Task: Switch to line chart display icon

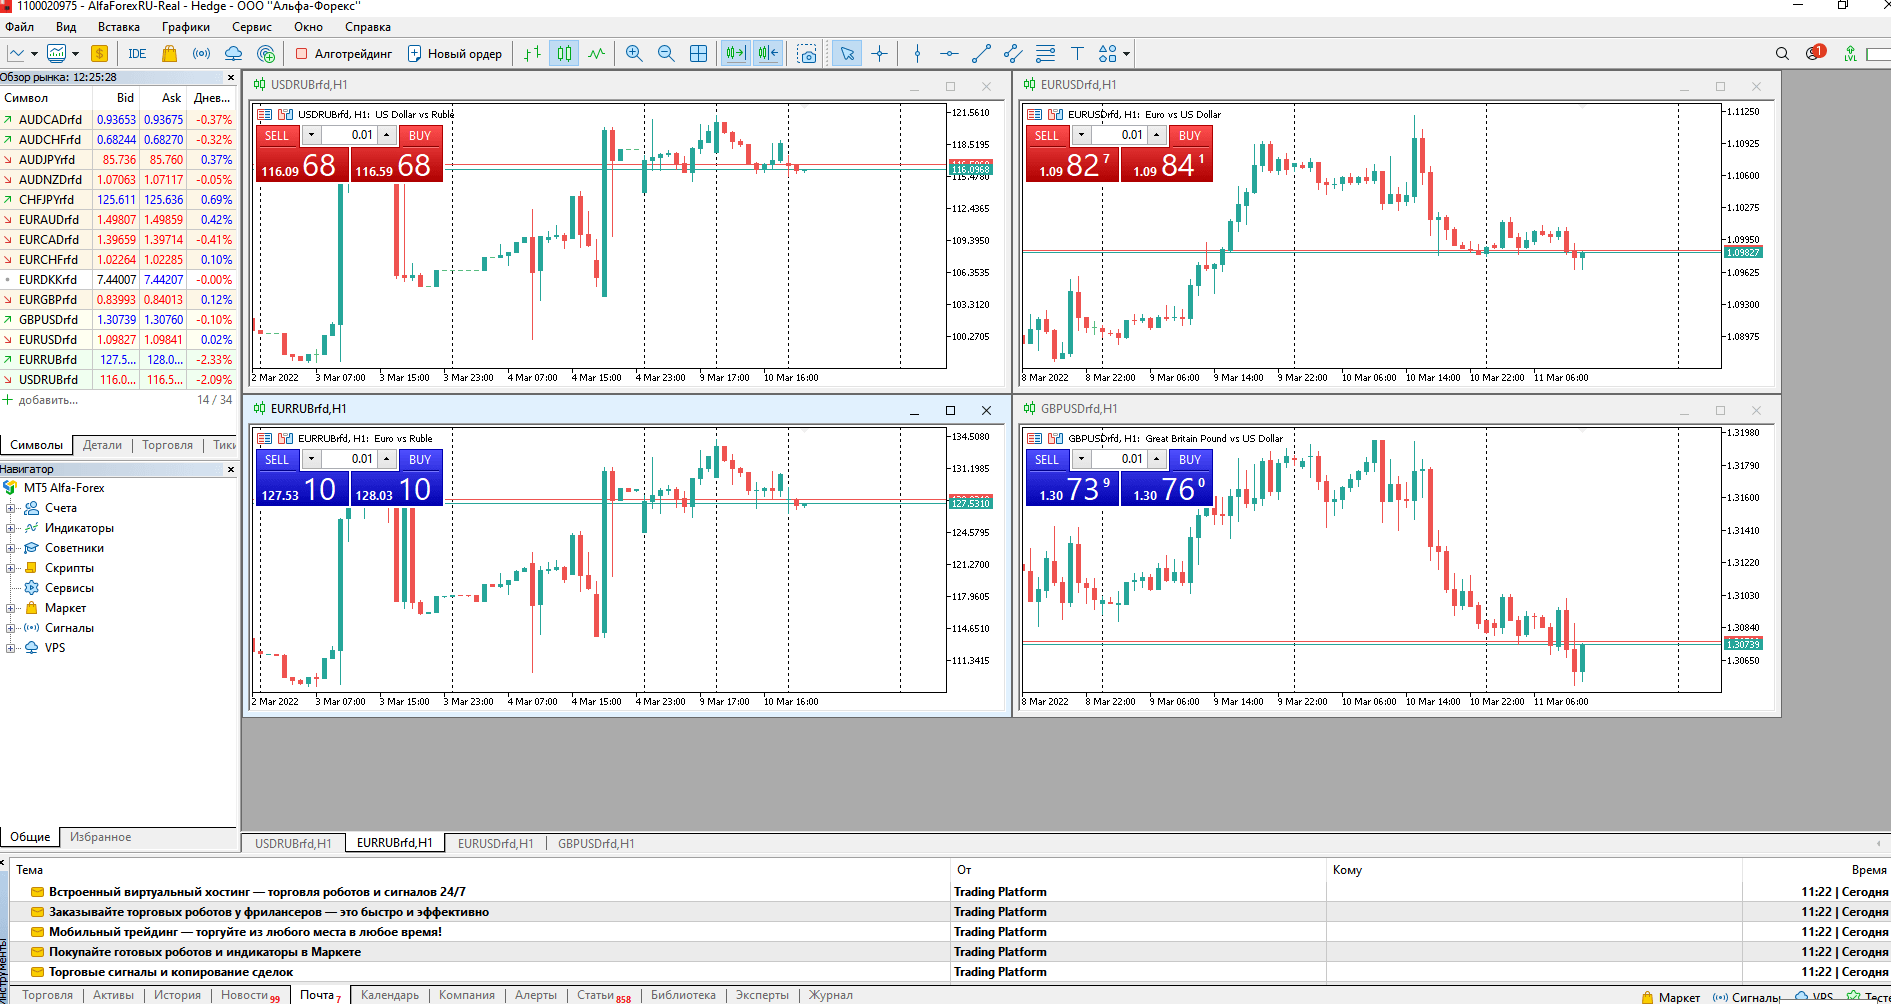Action: (597, 54)
